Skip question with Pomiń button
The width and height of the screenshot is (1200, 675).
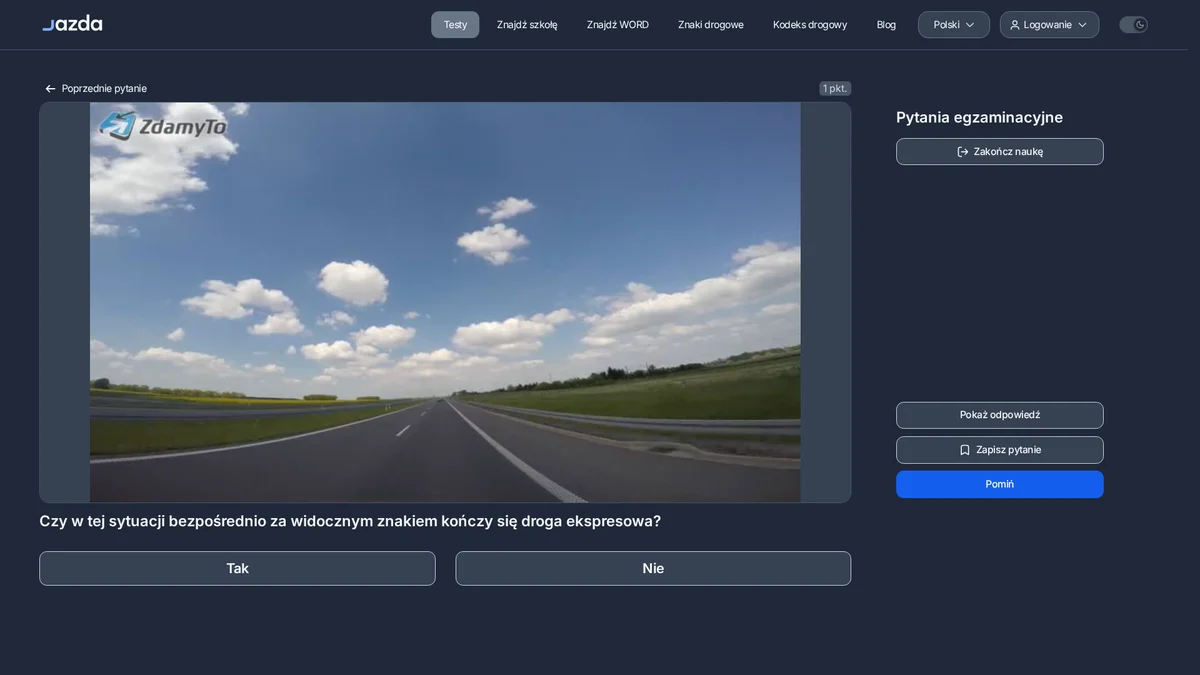[x=1000, y=484]
